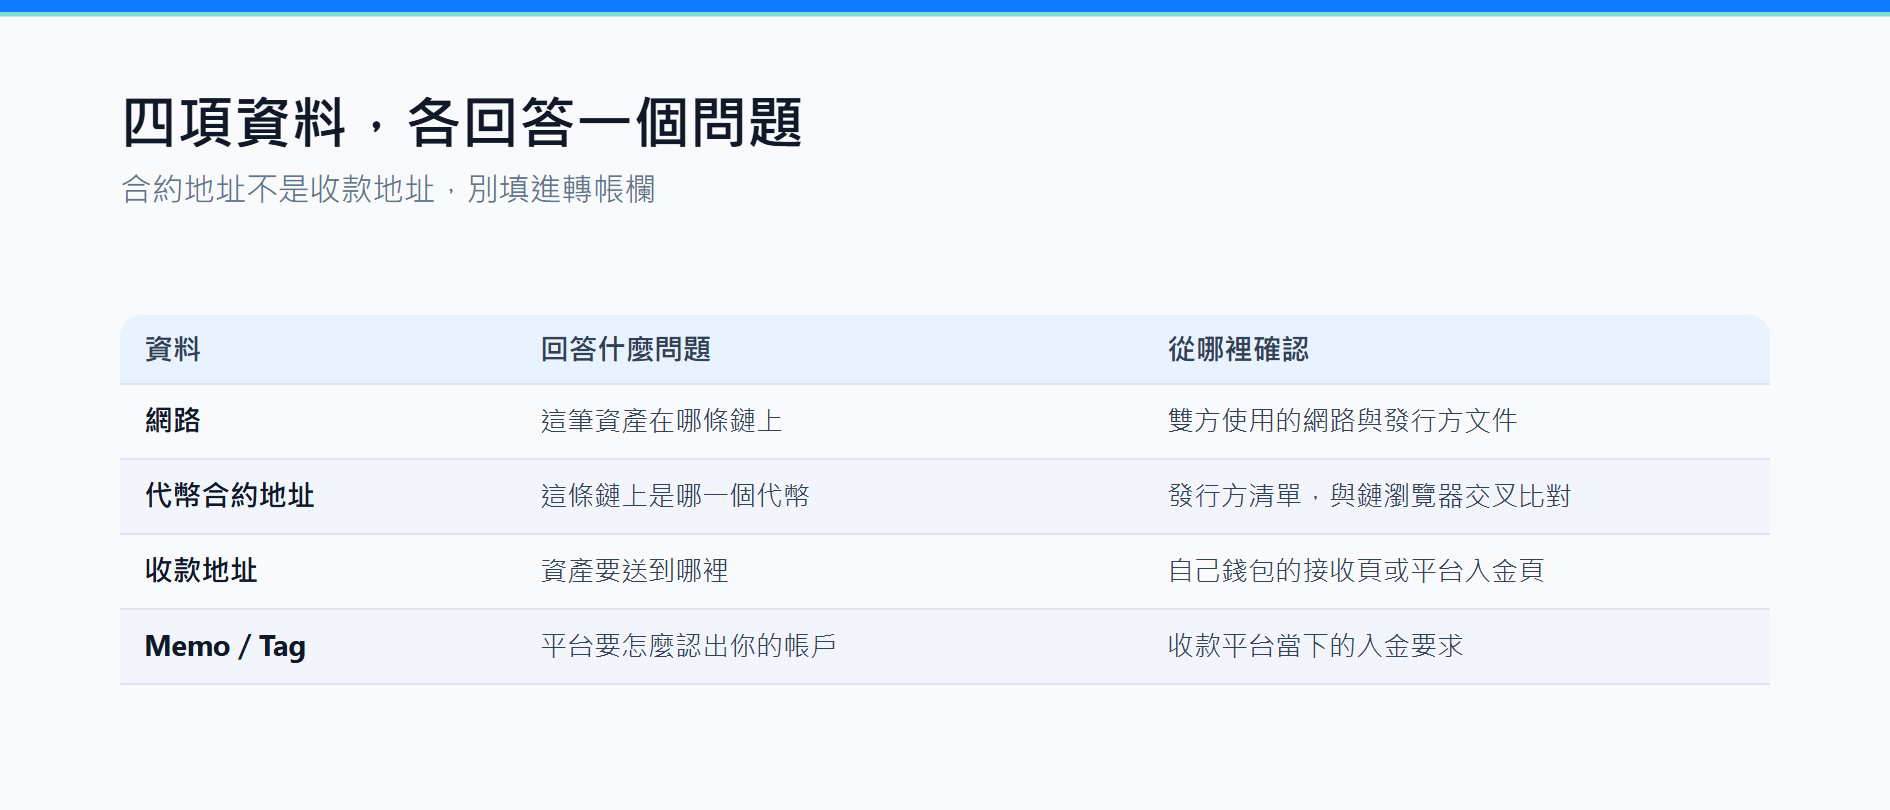Viewport: 1890px width, 810px height.
Task: Click the cell 發行方清單，與鏈瀏覽器交叉比對
Action: (x=1369, y=495)
